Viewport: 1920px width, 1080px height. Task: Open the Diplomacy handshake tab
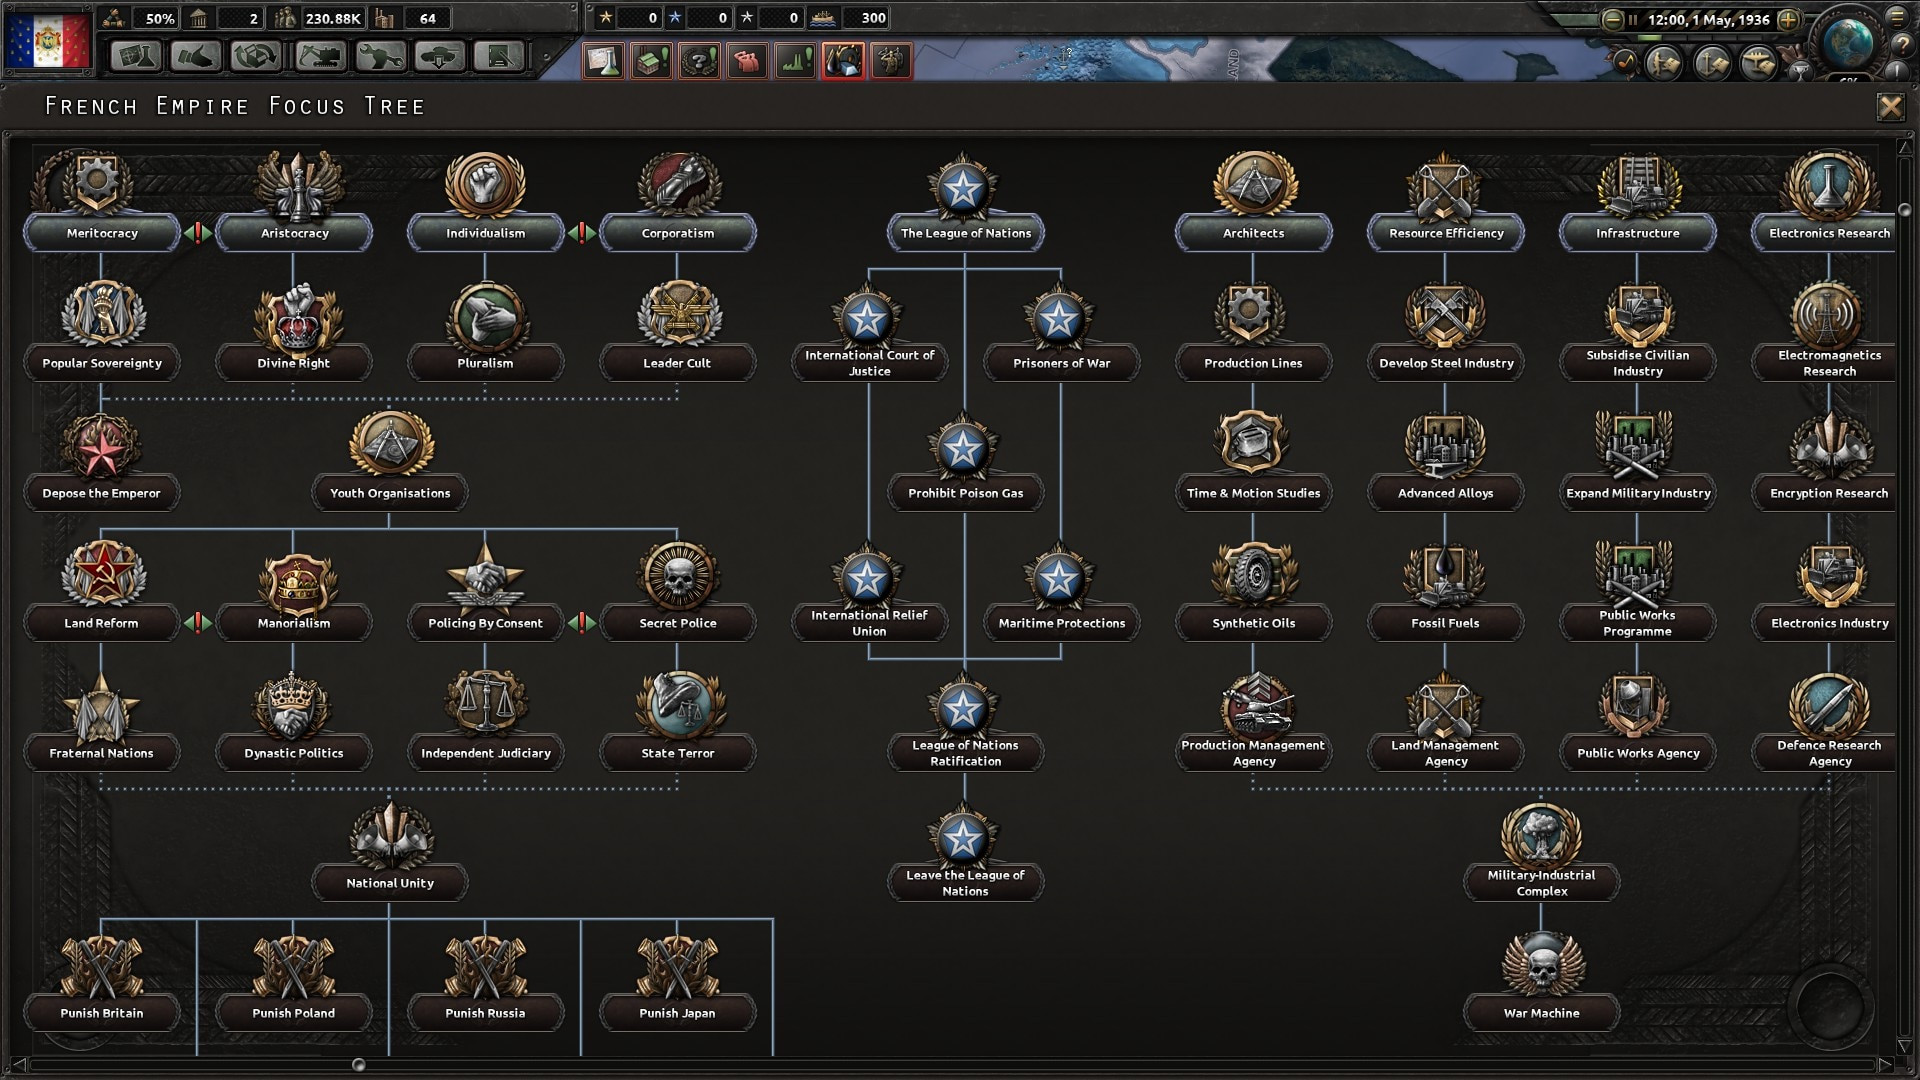pyautogui.click(x=196, y=56)
